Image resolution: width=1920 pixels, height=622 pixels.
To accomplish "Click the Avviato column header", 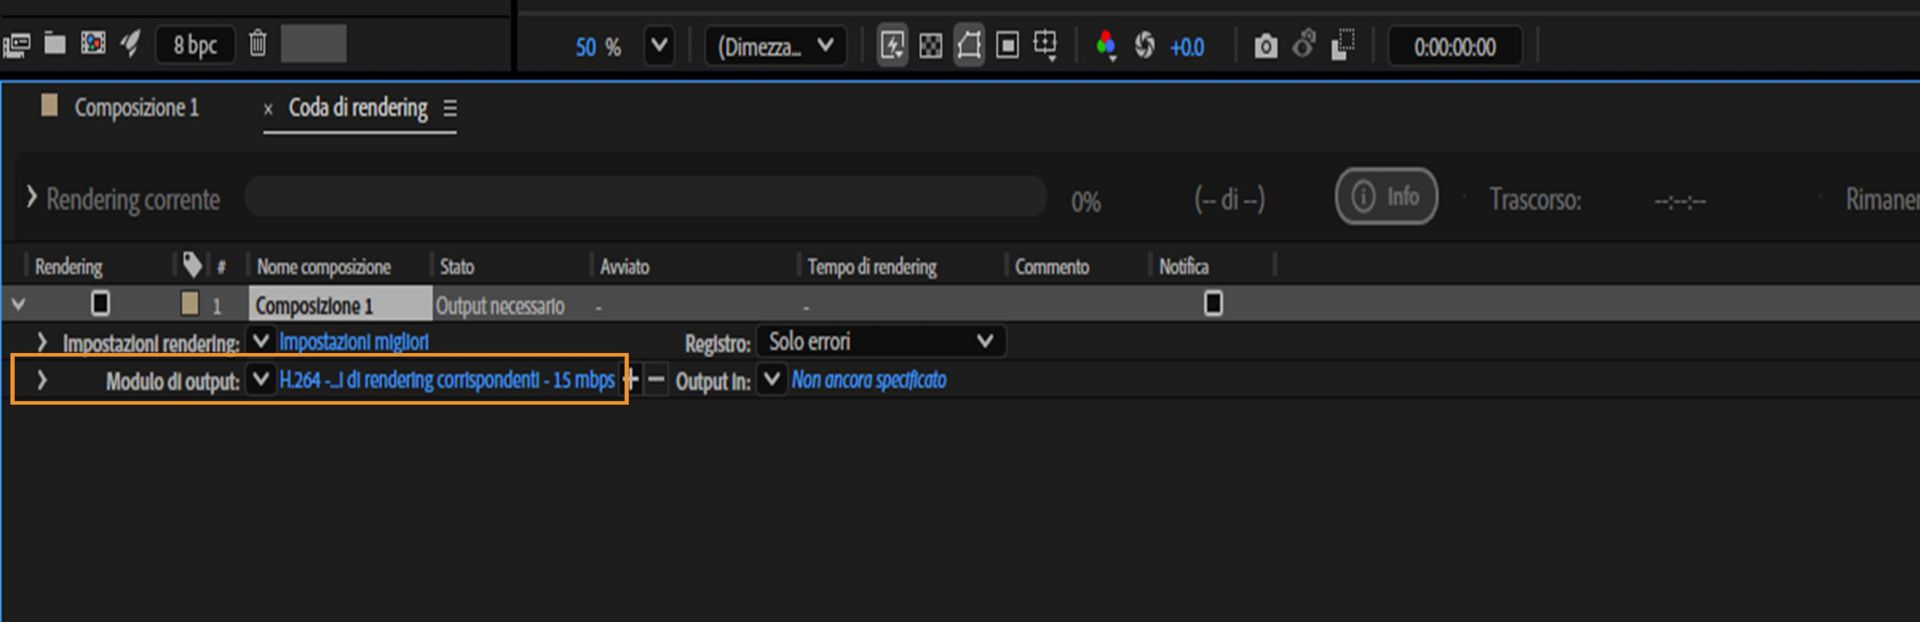I will (x=625, y=267).
